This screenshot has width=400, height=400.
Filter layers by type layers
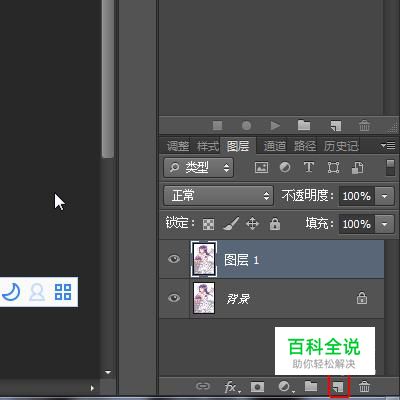pos(309,167)
